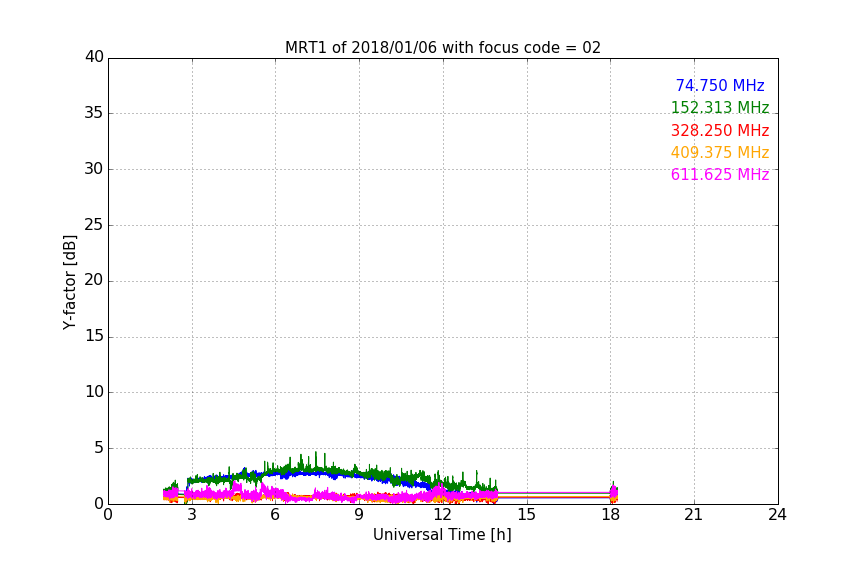
Task: Click the x-axis tick label '21'
Action: click(x=694, y=515)
